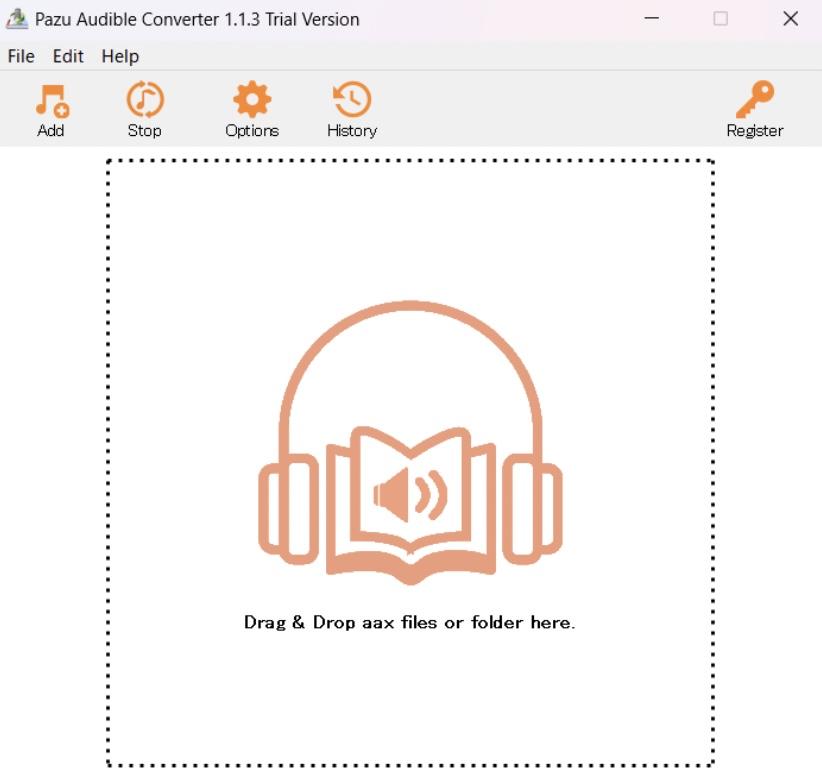Click the Pazu app icon in title bar
This screenshot has width=822, height=776.
pos(17,19)
